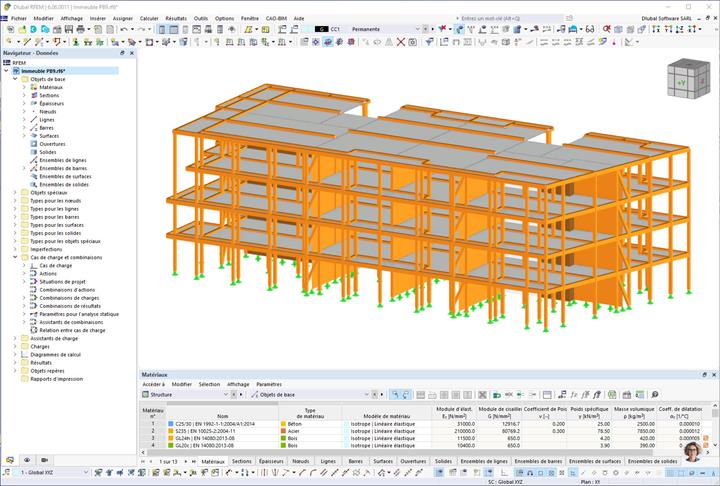720x486 pixels.
Task: Click the New model icon in top toolbar
Action: 11,29
